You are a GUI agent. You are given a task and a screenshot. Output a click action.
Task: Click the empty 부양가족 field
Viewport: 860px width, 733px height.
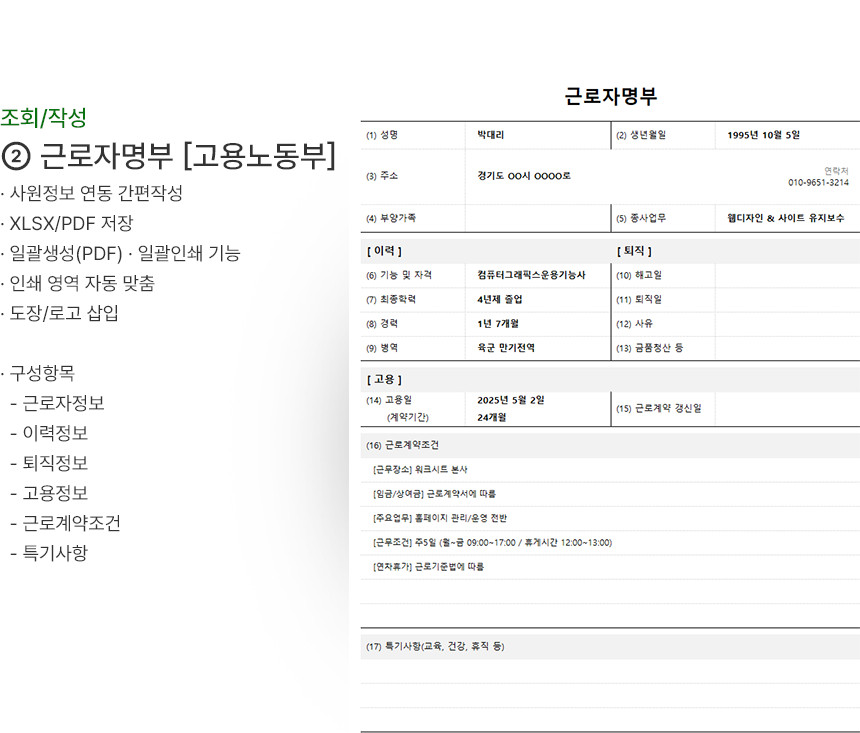pyautogui.click(x=537, y=218)
